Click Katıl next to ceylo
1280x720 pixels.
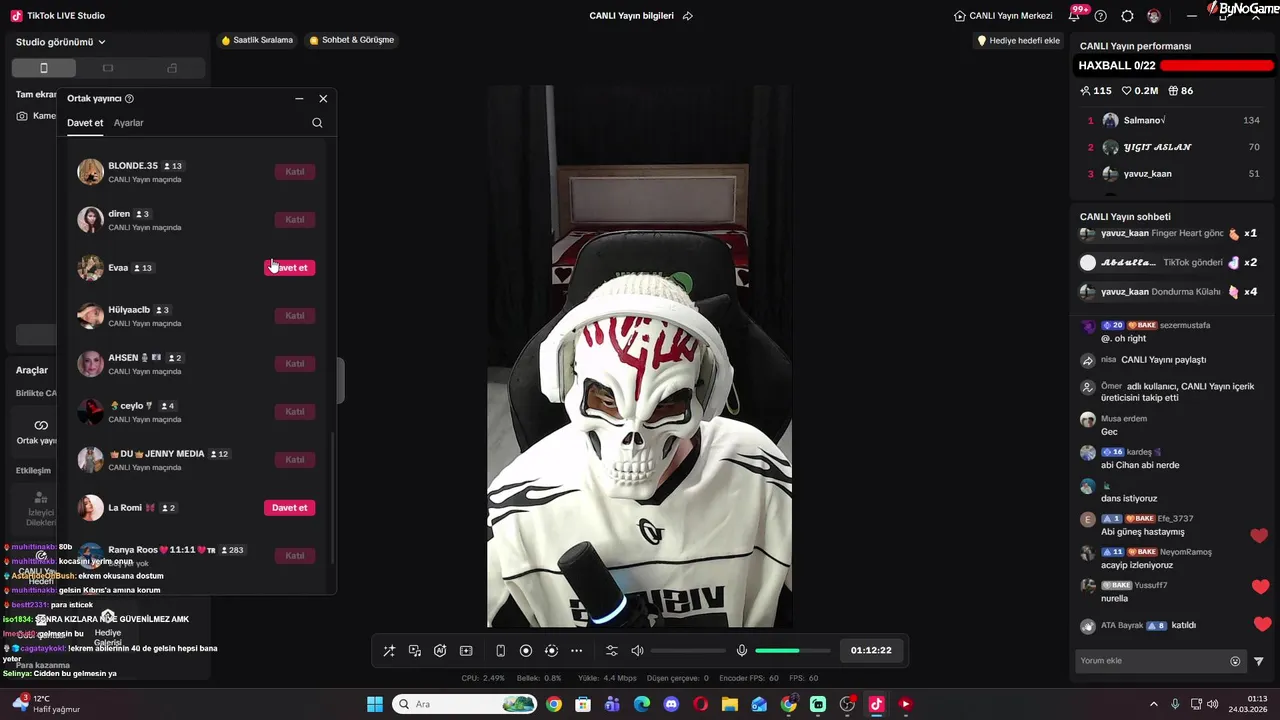[x=295, y=412]
